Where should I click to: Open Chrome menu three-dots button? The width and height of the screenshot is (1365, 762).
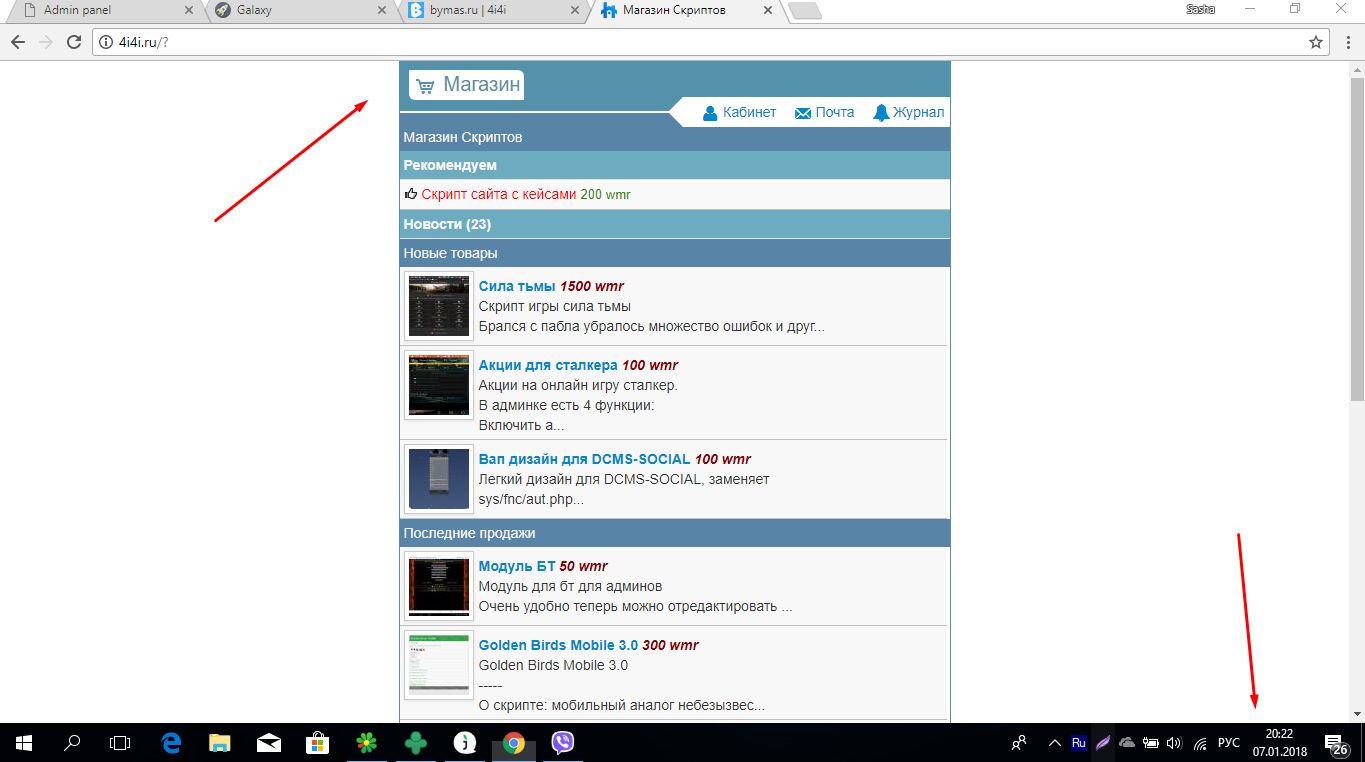1345,42
